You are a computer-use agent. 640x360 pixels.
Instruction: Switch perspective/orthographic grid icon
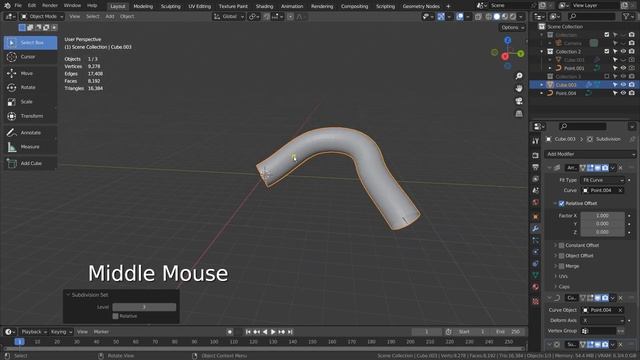tap(519, 113)
